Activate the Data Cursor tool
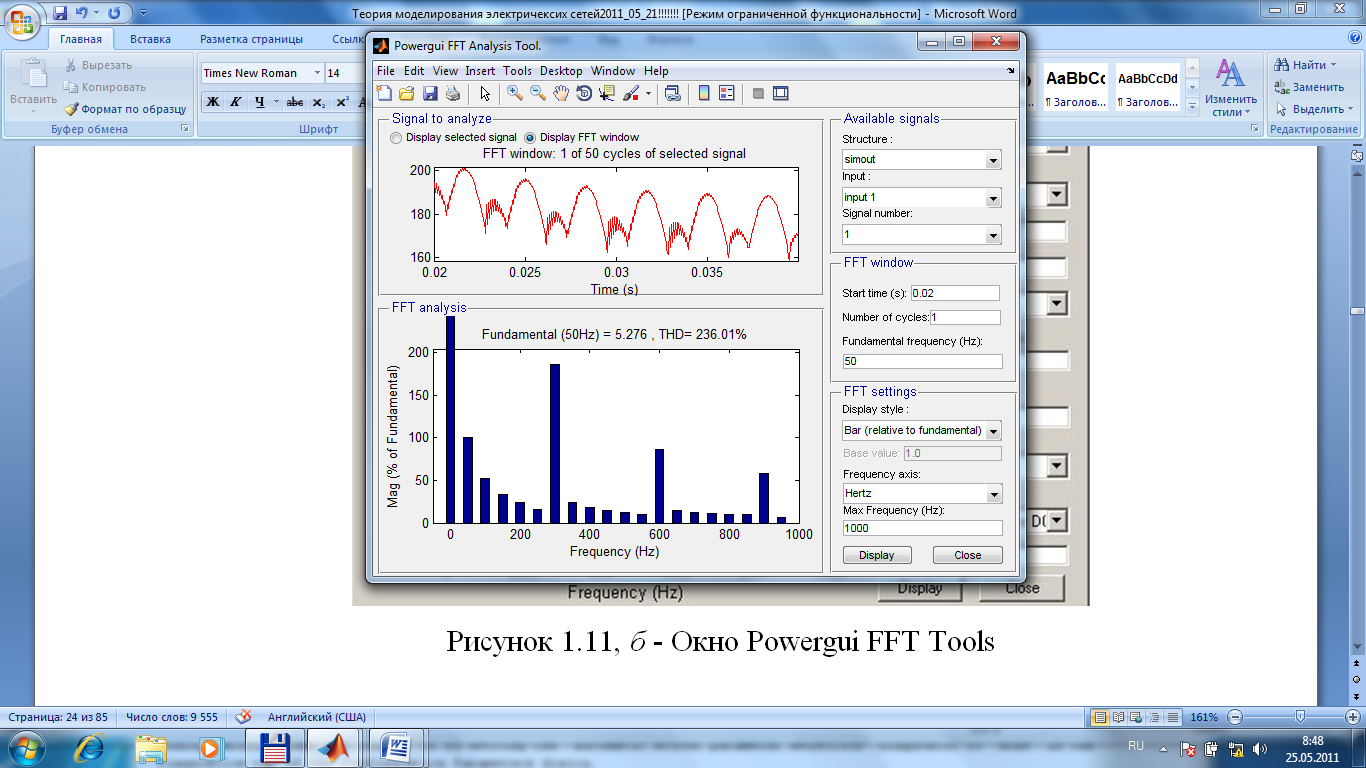 tap(607, 93)
